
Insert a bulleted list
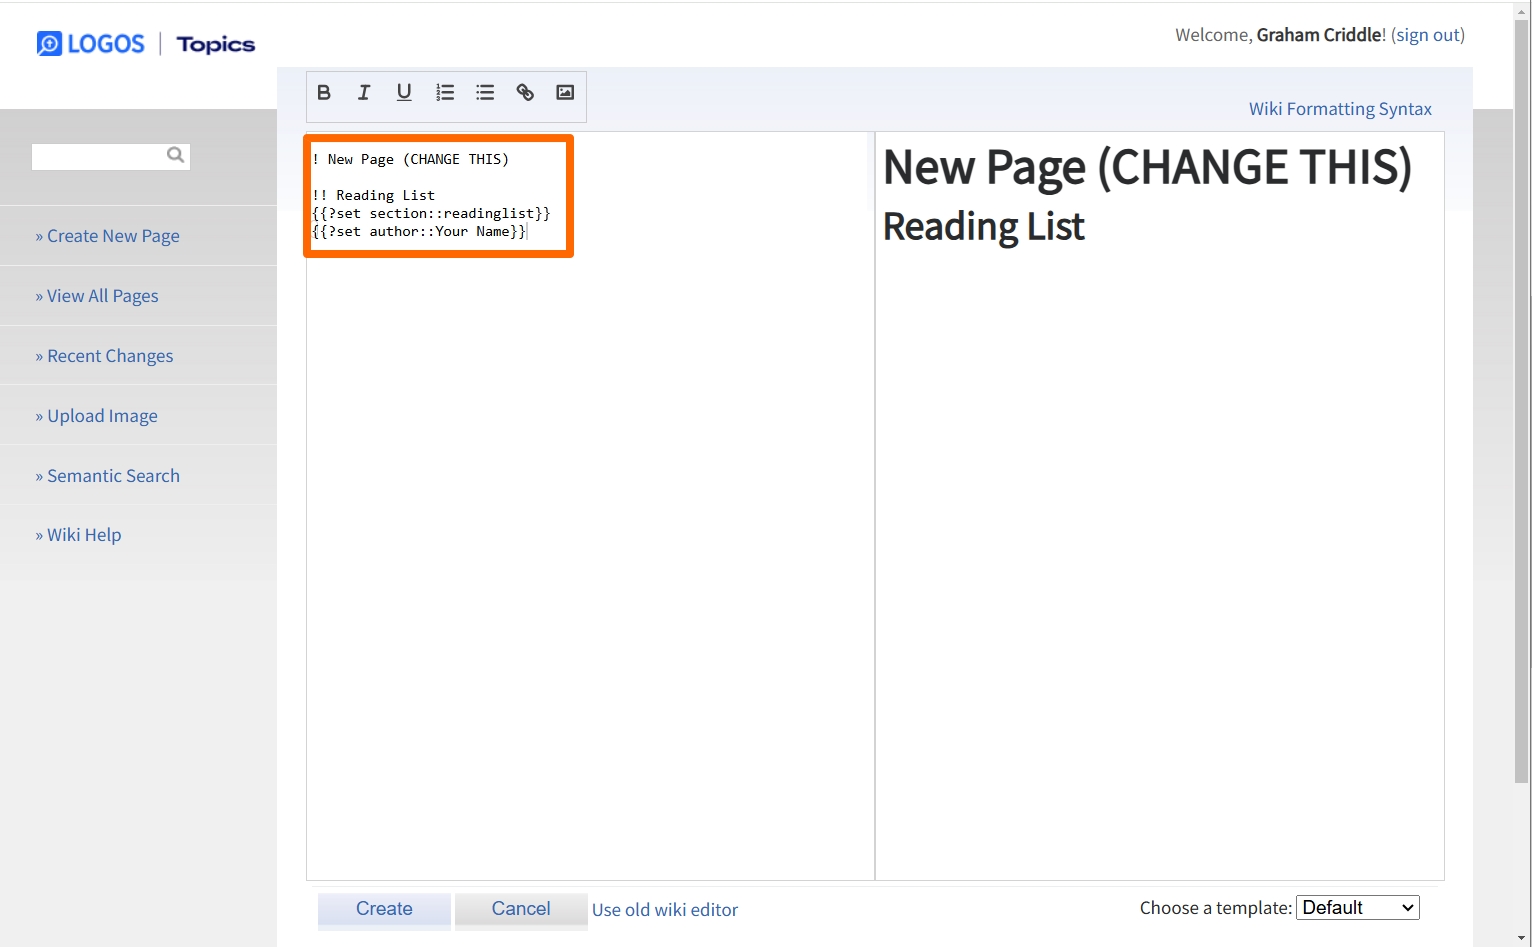[x=485, y=93]
